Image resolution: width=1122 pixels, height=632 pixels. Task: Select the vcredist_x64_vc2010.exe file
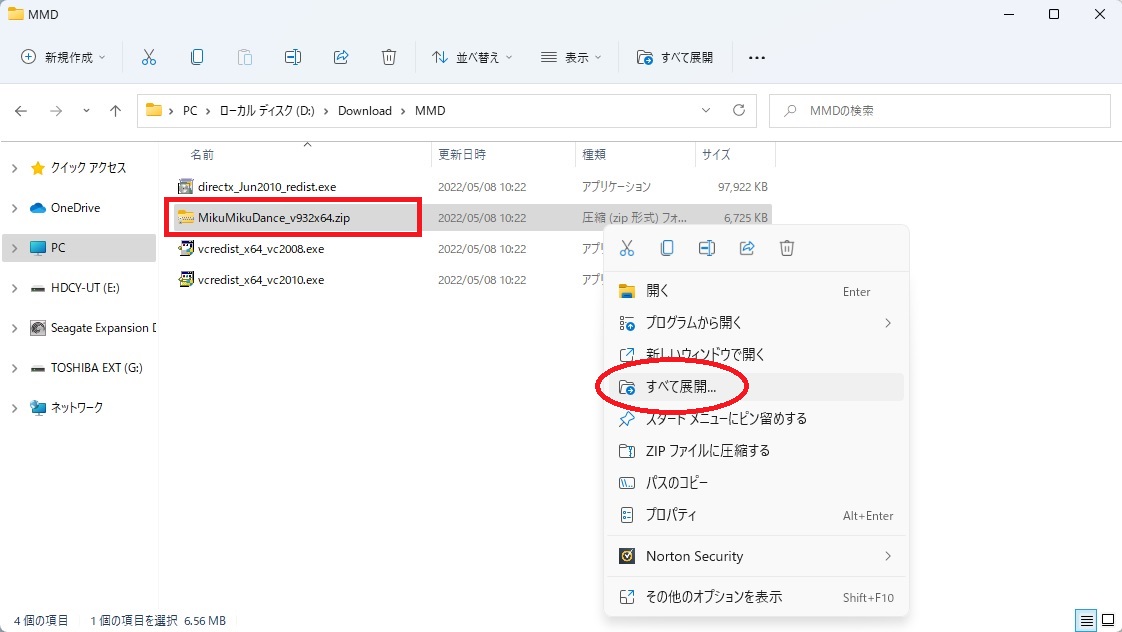pos(260,280)
